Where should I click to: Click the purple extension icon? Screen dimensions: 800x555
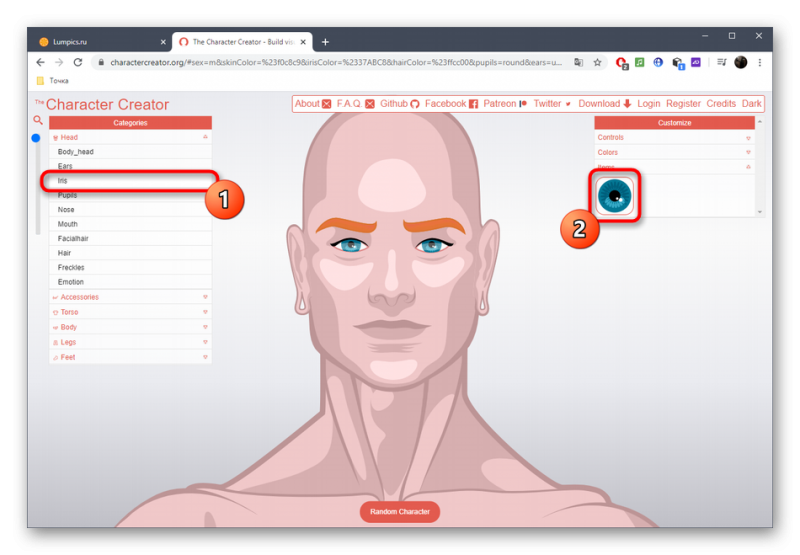click(x=696, y=62)
